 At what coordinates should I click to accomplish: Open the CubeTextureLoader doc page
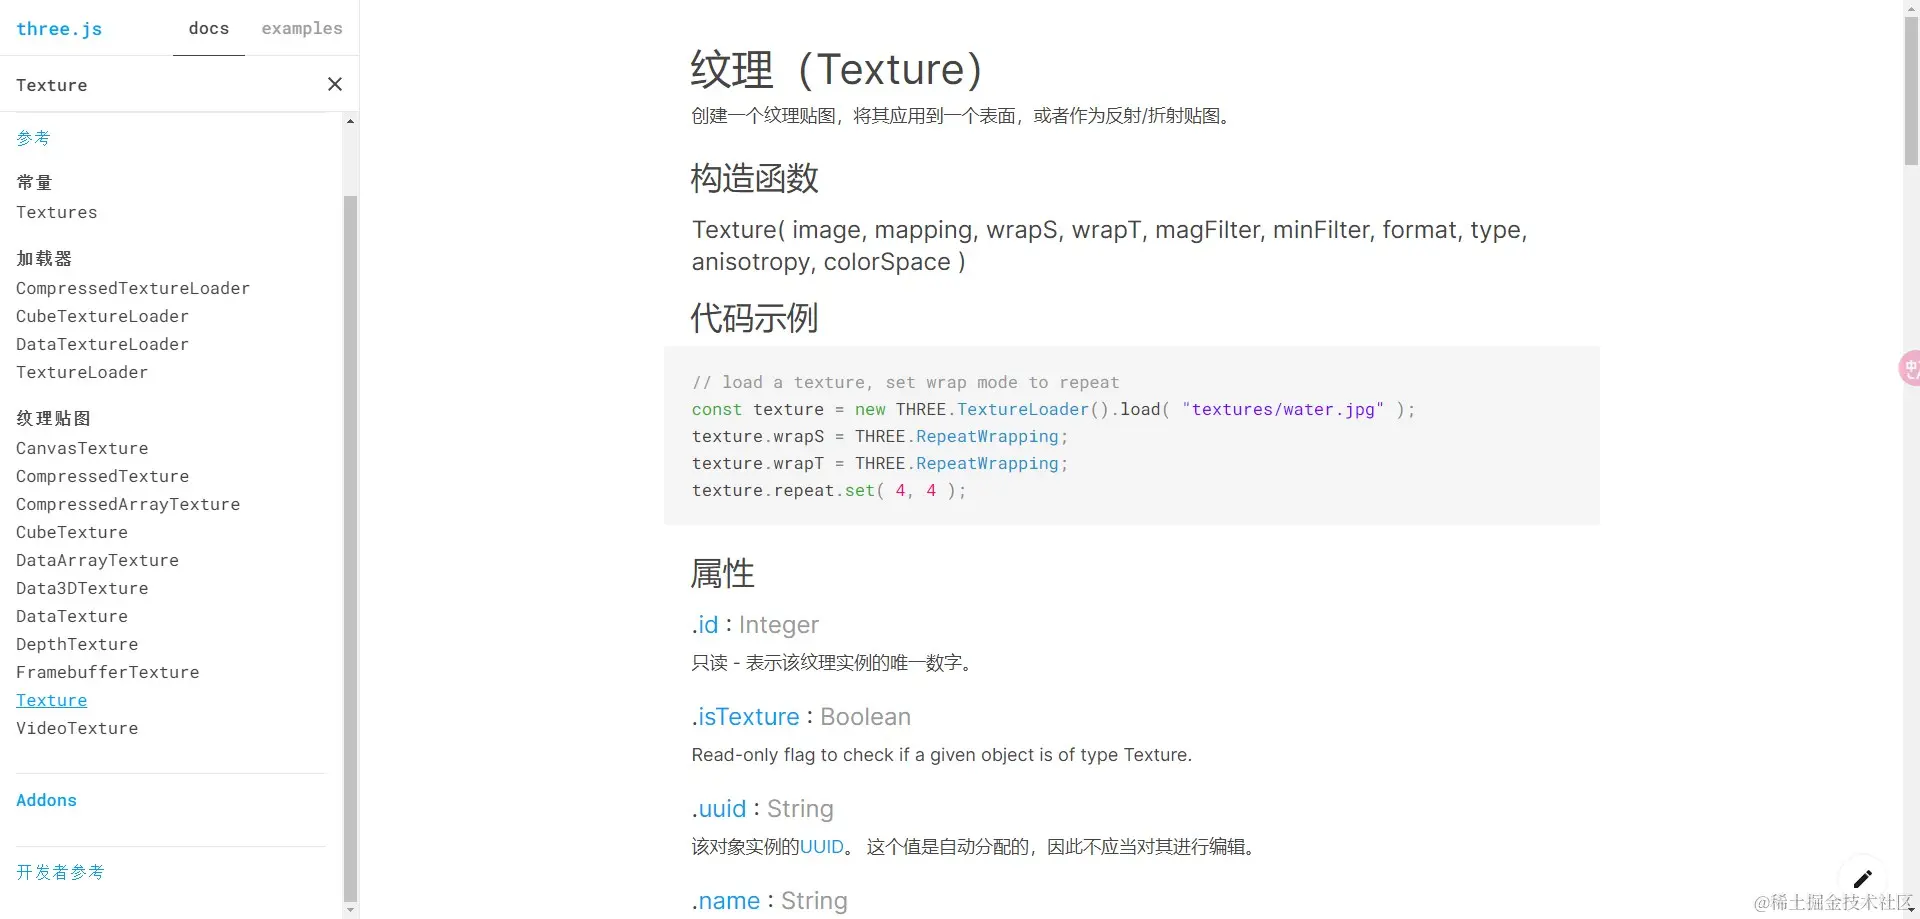[x=102, y=316]
